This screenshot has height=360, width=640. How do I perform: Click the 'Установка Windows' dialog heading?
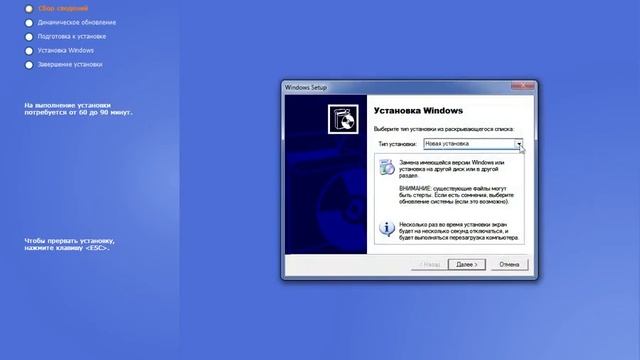click(x=418, y=111)
